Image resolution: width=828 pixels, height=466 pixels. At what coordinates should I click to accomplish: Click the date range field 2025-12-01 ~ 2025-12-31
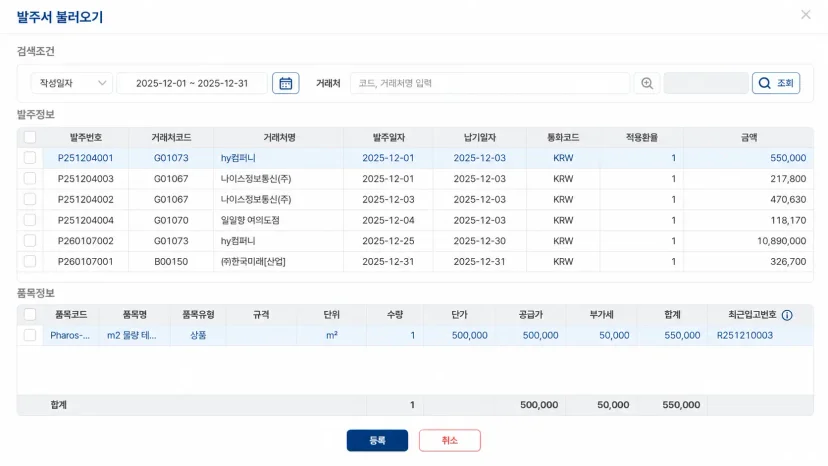click(192, 83)
